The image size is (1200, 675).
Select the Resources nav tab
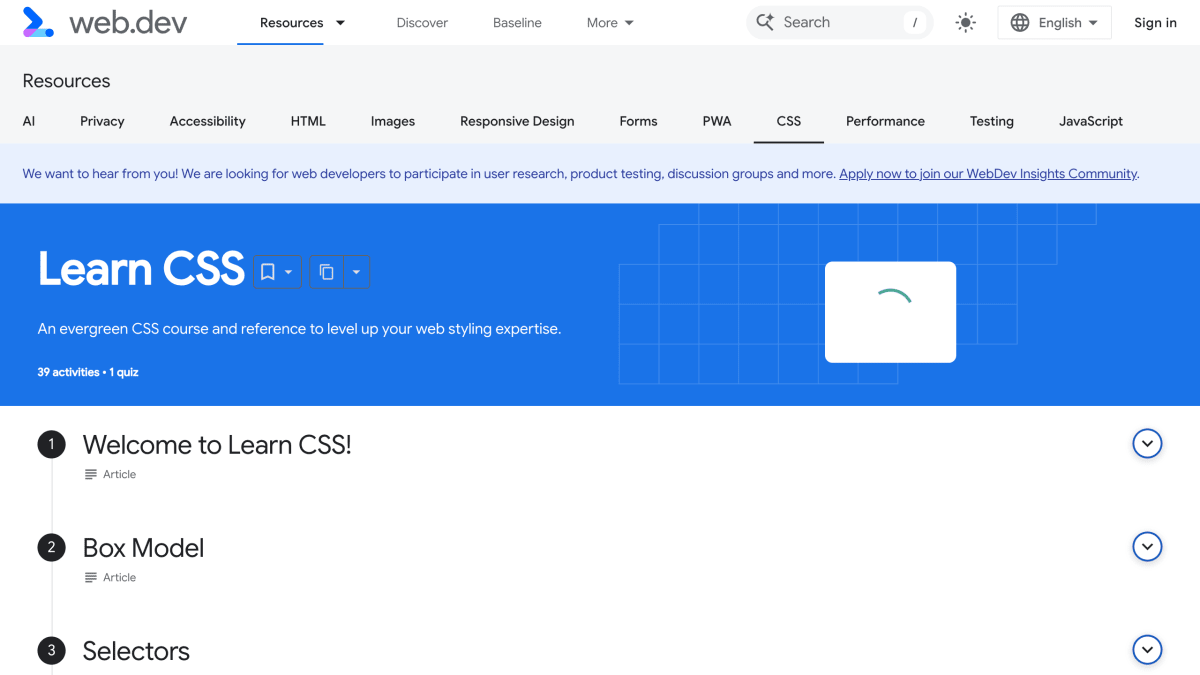click(291, 22)
